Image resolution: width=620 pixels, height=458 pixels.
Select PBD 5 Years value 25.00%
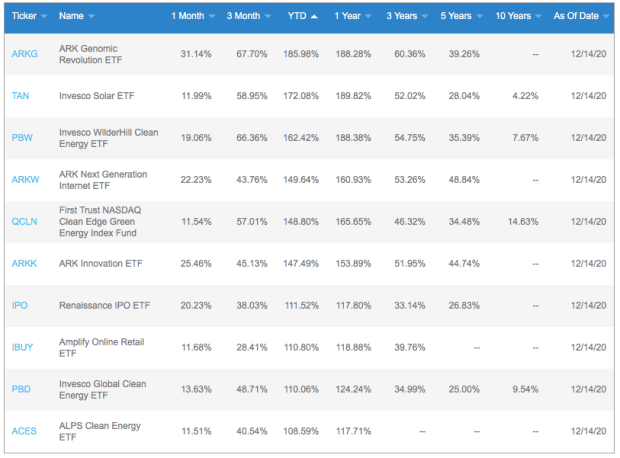pyautogui.click(x=464, y=389)
